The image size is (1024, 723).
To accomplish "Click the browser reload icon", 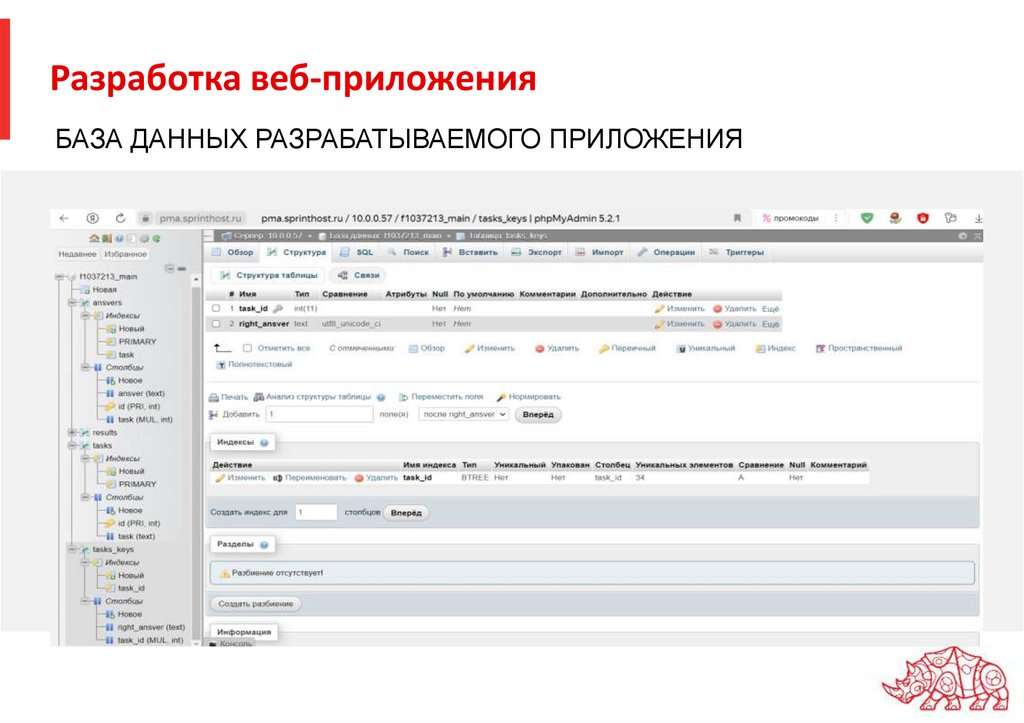I will [118, 217].
